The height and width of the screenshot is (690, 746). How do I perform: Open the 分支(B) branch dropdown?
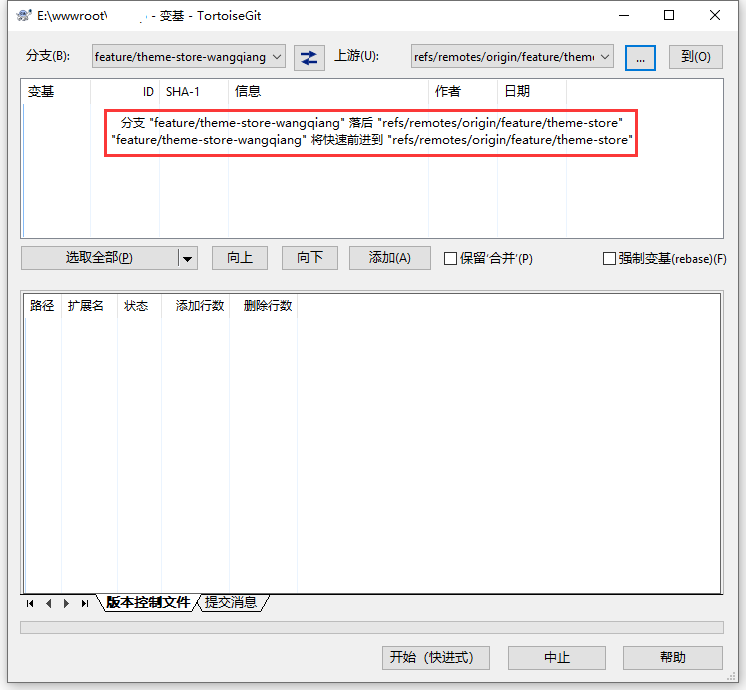pyautogui.click(x=189, y=57)
